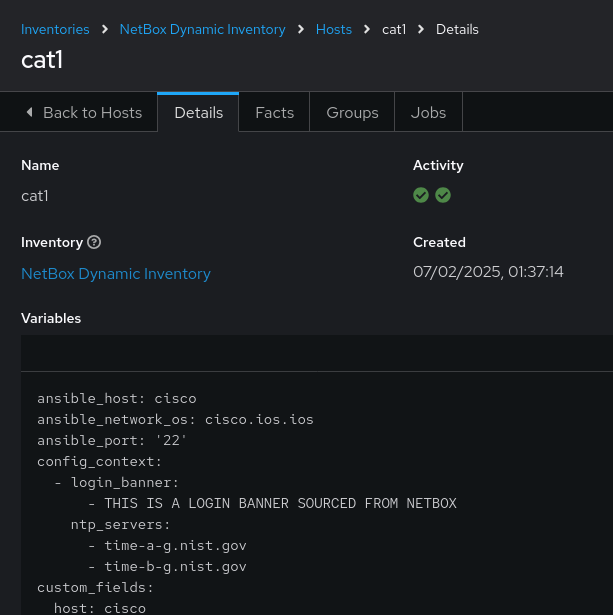Viewport: 613px width, 615px height.
Task: Click the time-b-g.nist.gov entry
Action: click(x=167, y=566)
